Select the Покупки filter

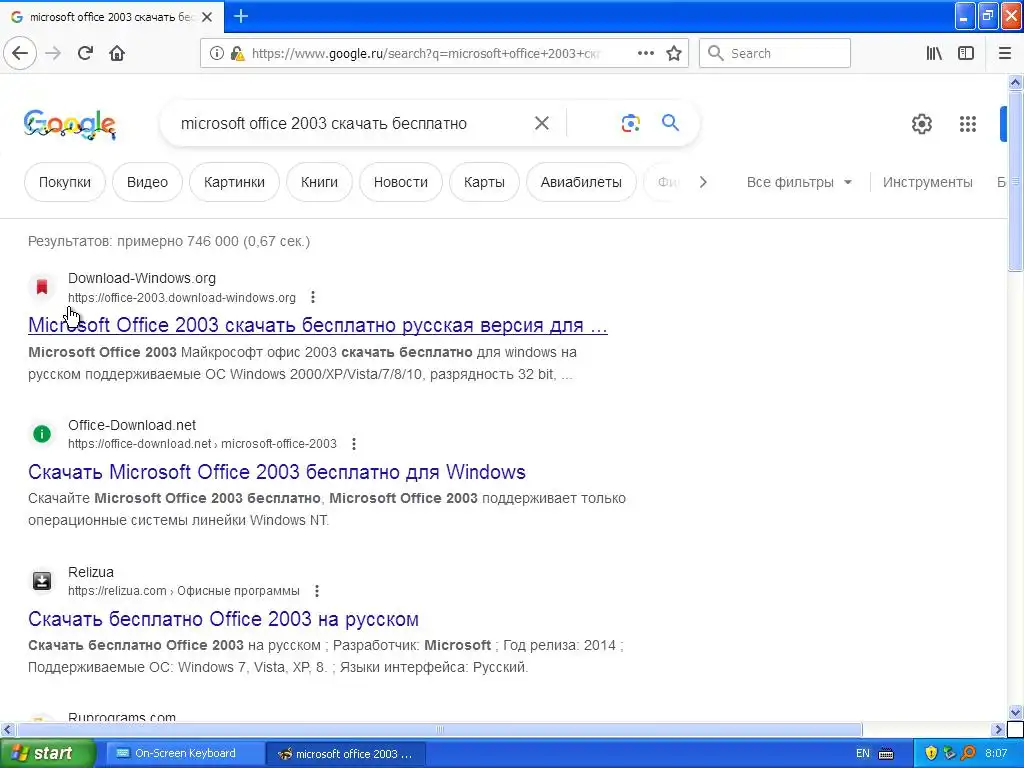[x=65, y=182]
